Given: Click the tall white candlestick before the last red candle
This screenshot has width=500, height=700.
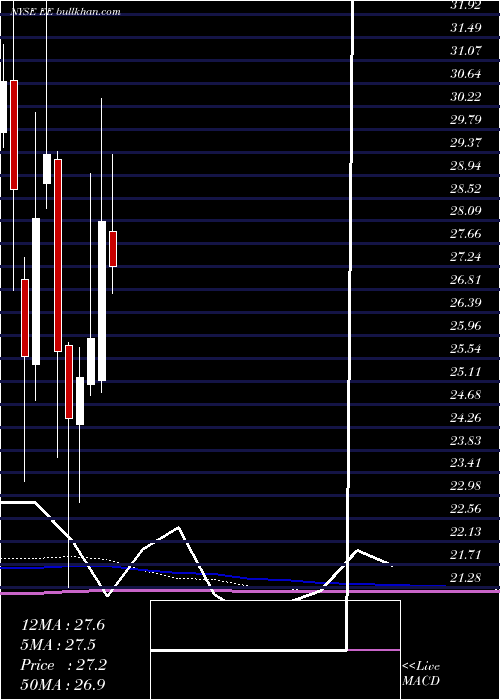Looking at the screenshot, I should click(x=102, y=301).
